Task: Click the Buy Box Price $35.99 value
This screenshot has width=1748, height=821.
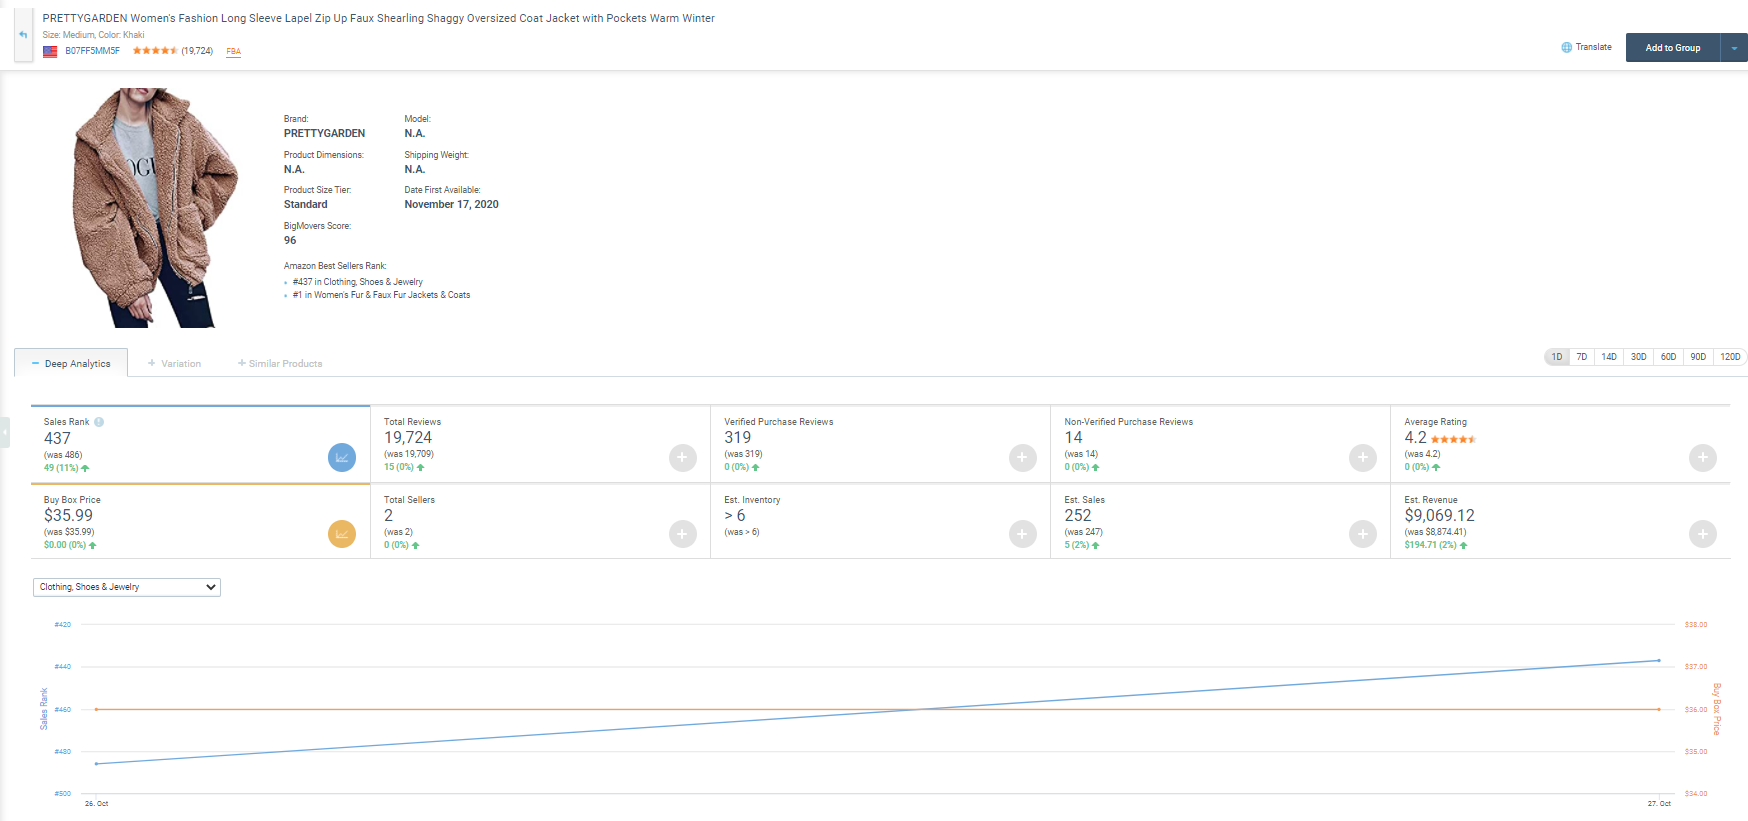Action: (68, 516)
